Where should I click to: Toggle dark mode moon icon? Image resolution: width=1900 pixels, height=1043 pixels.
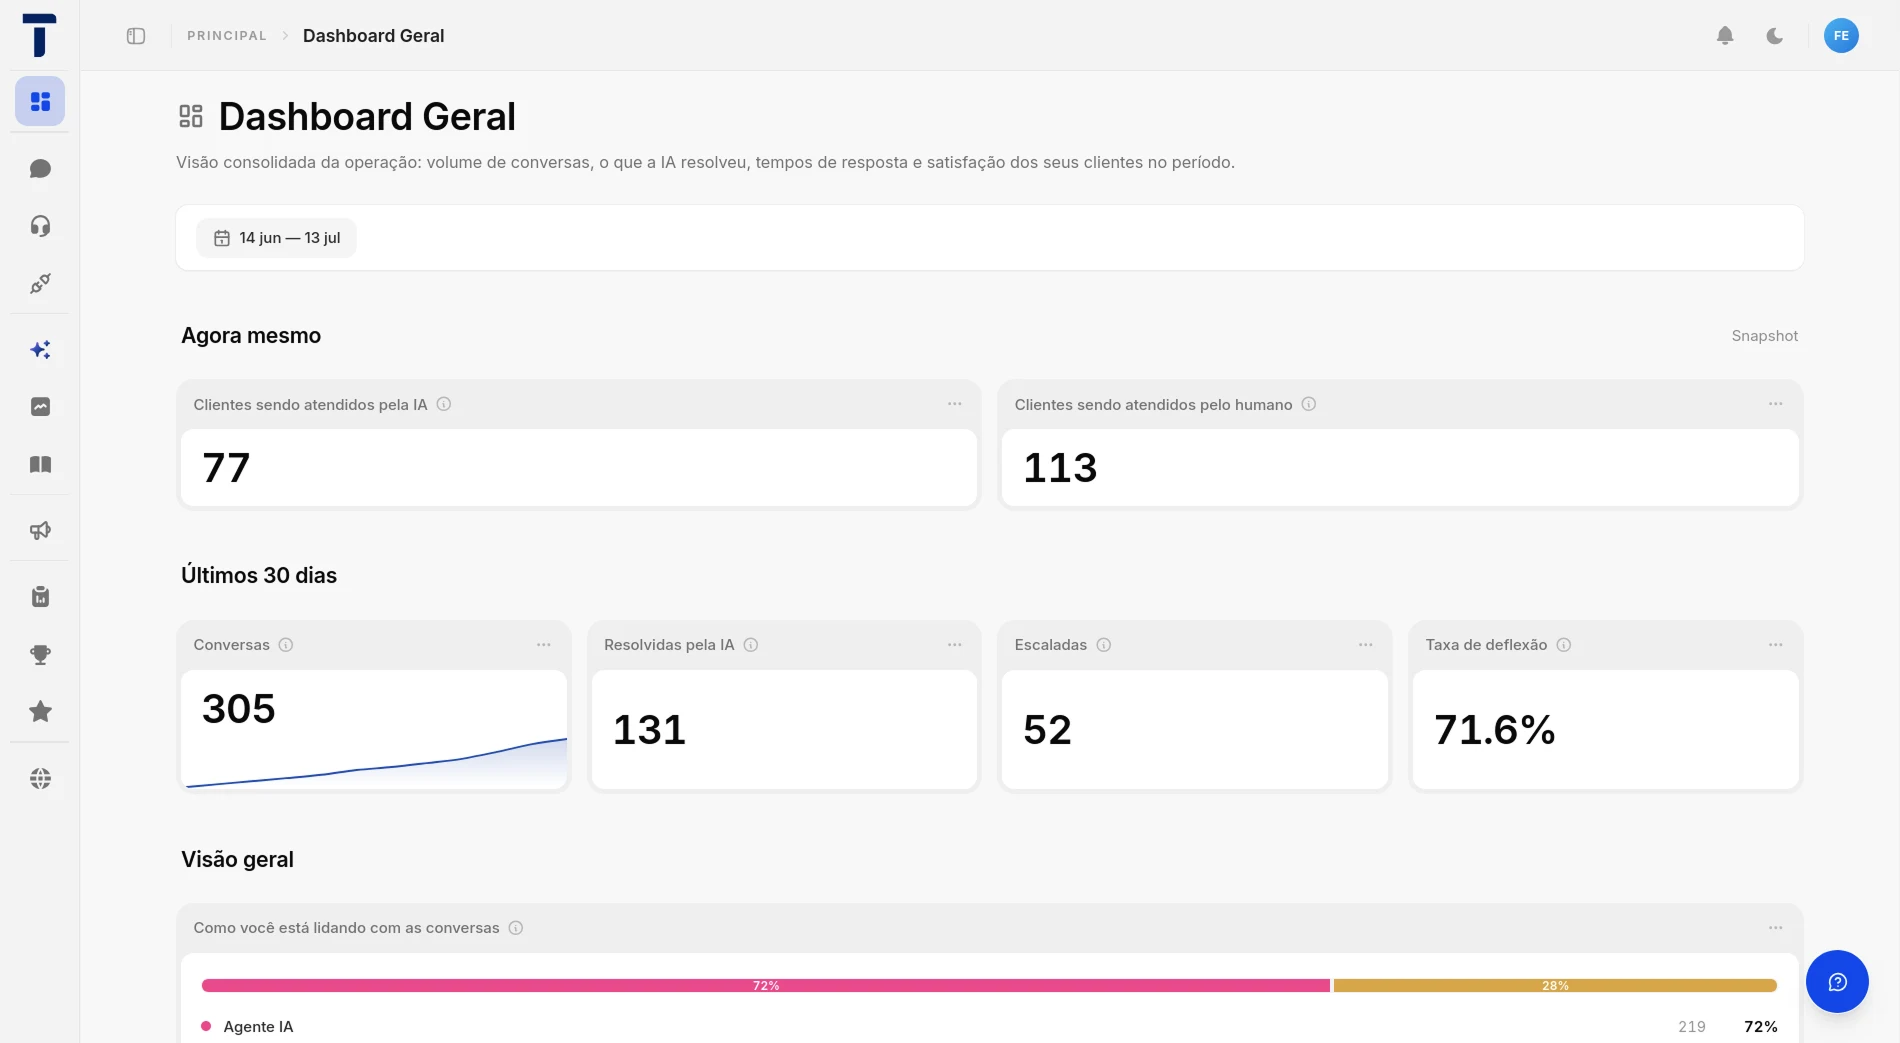click(x=1775, y=36)
